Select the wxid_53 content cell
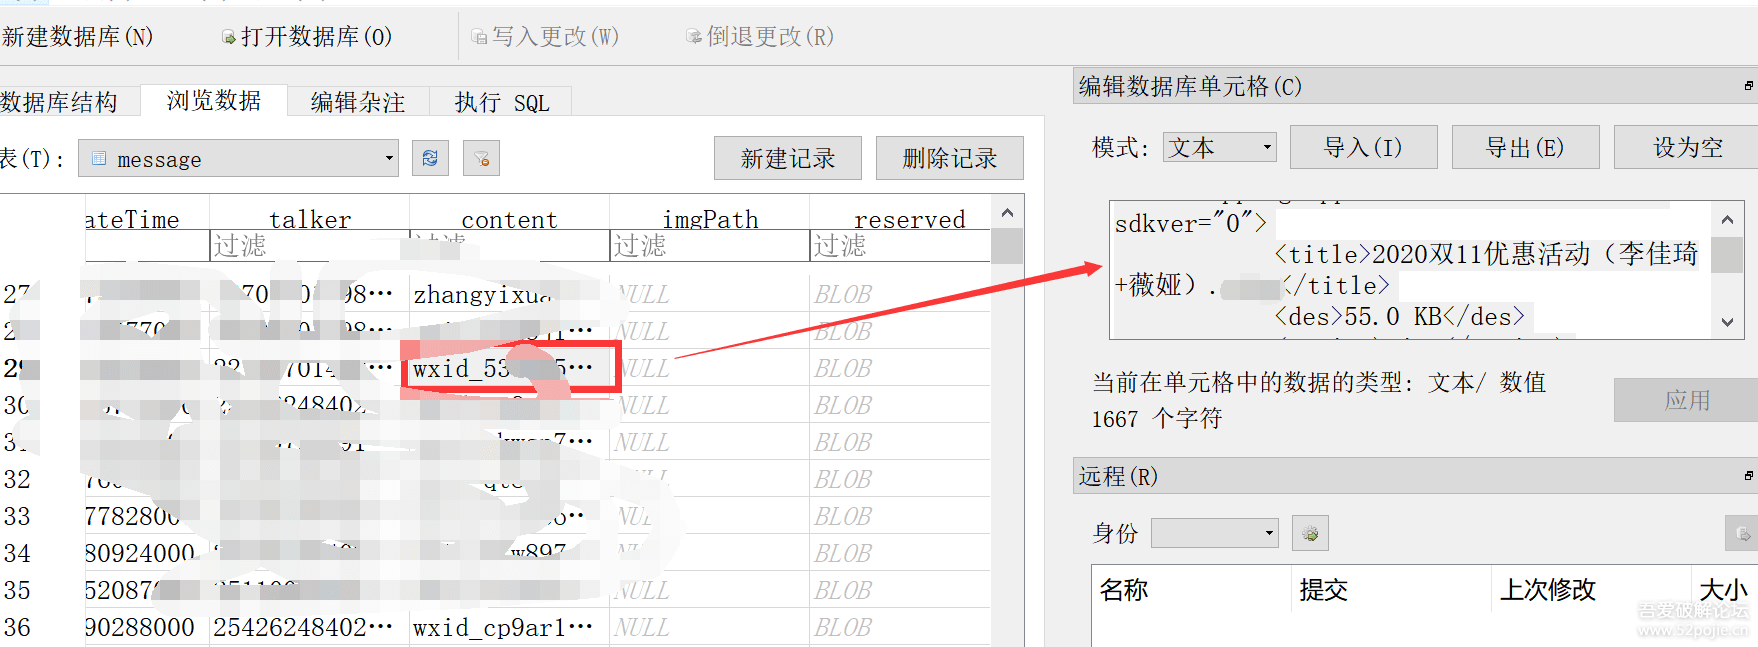The width and height of the screenshot is (1758, 647). (510, 368)
